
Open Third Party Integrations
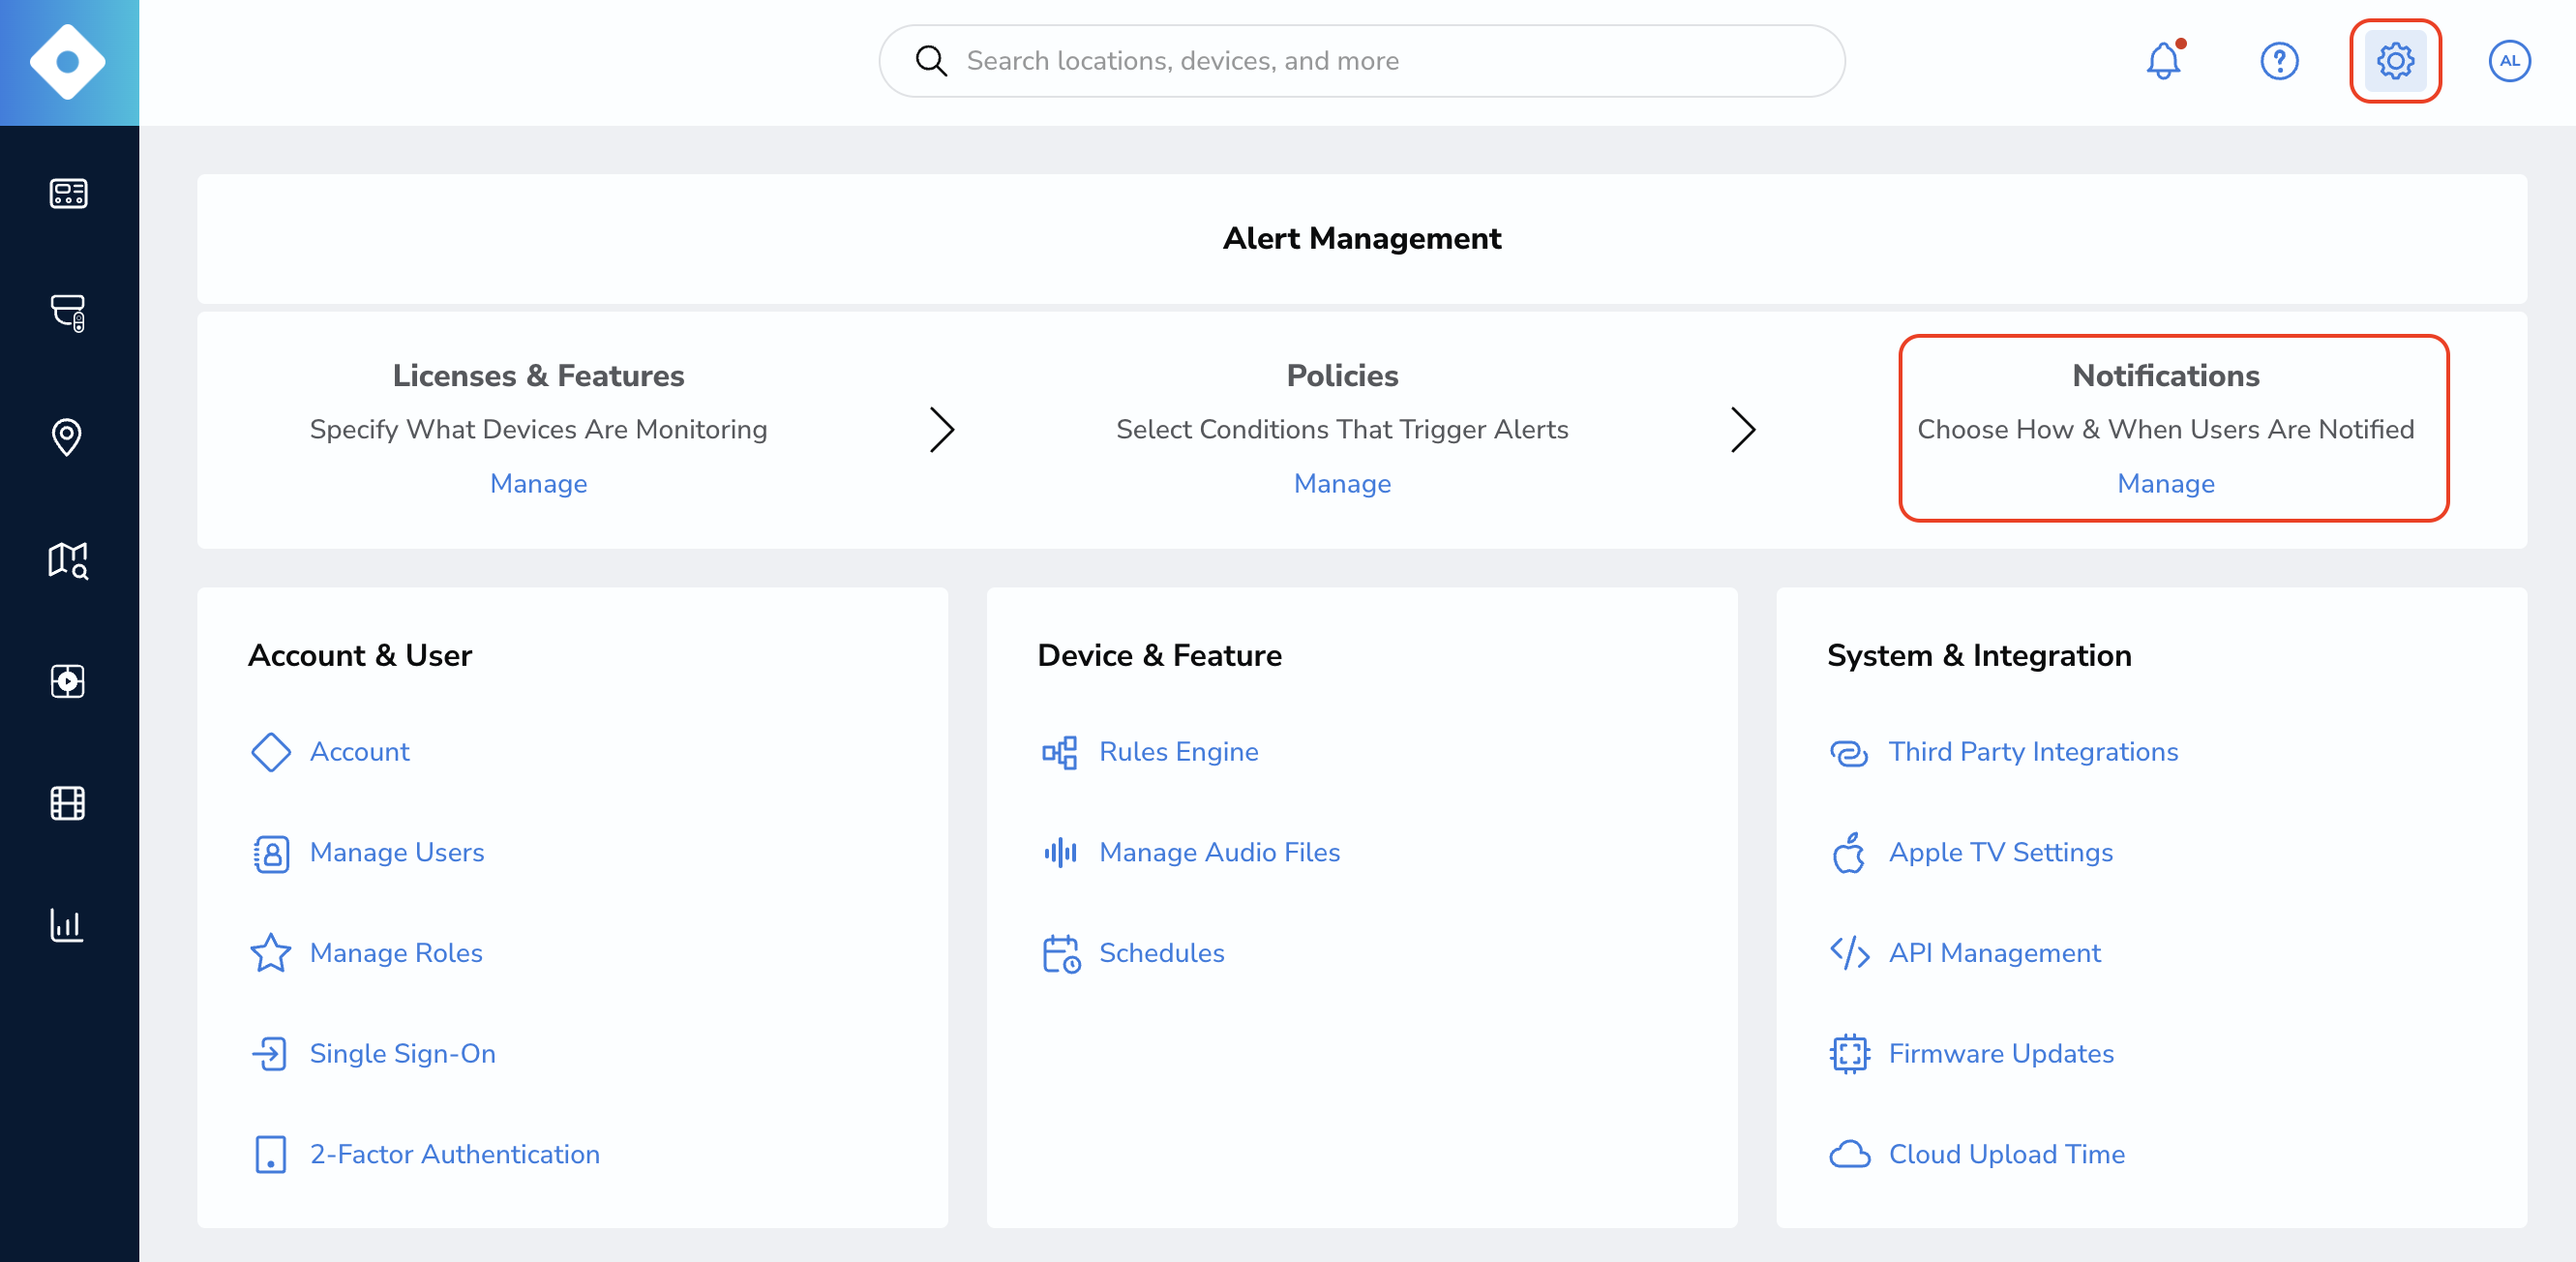coord(2033,752)
